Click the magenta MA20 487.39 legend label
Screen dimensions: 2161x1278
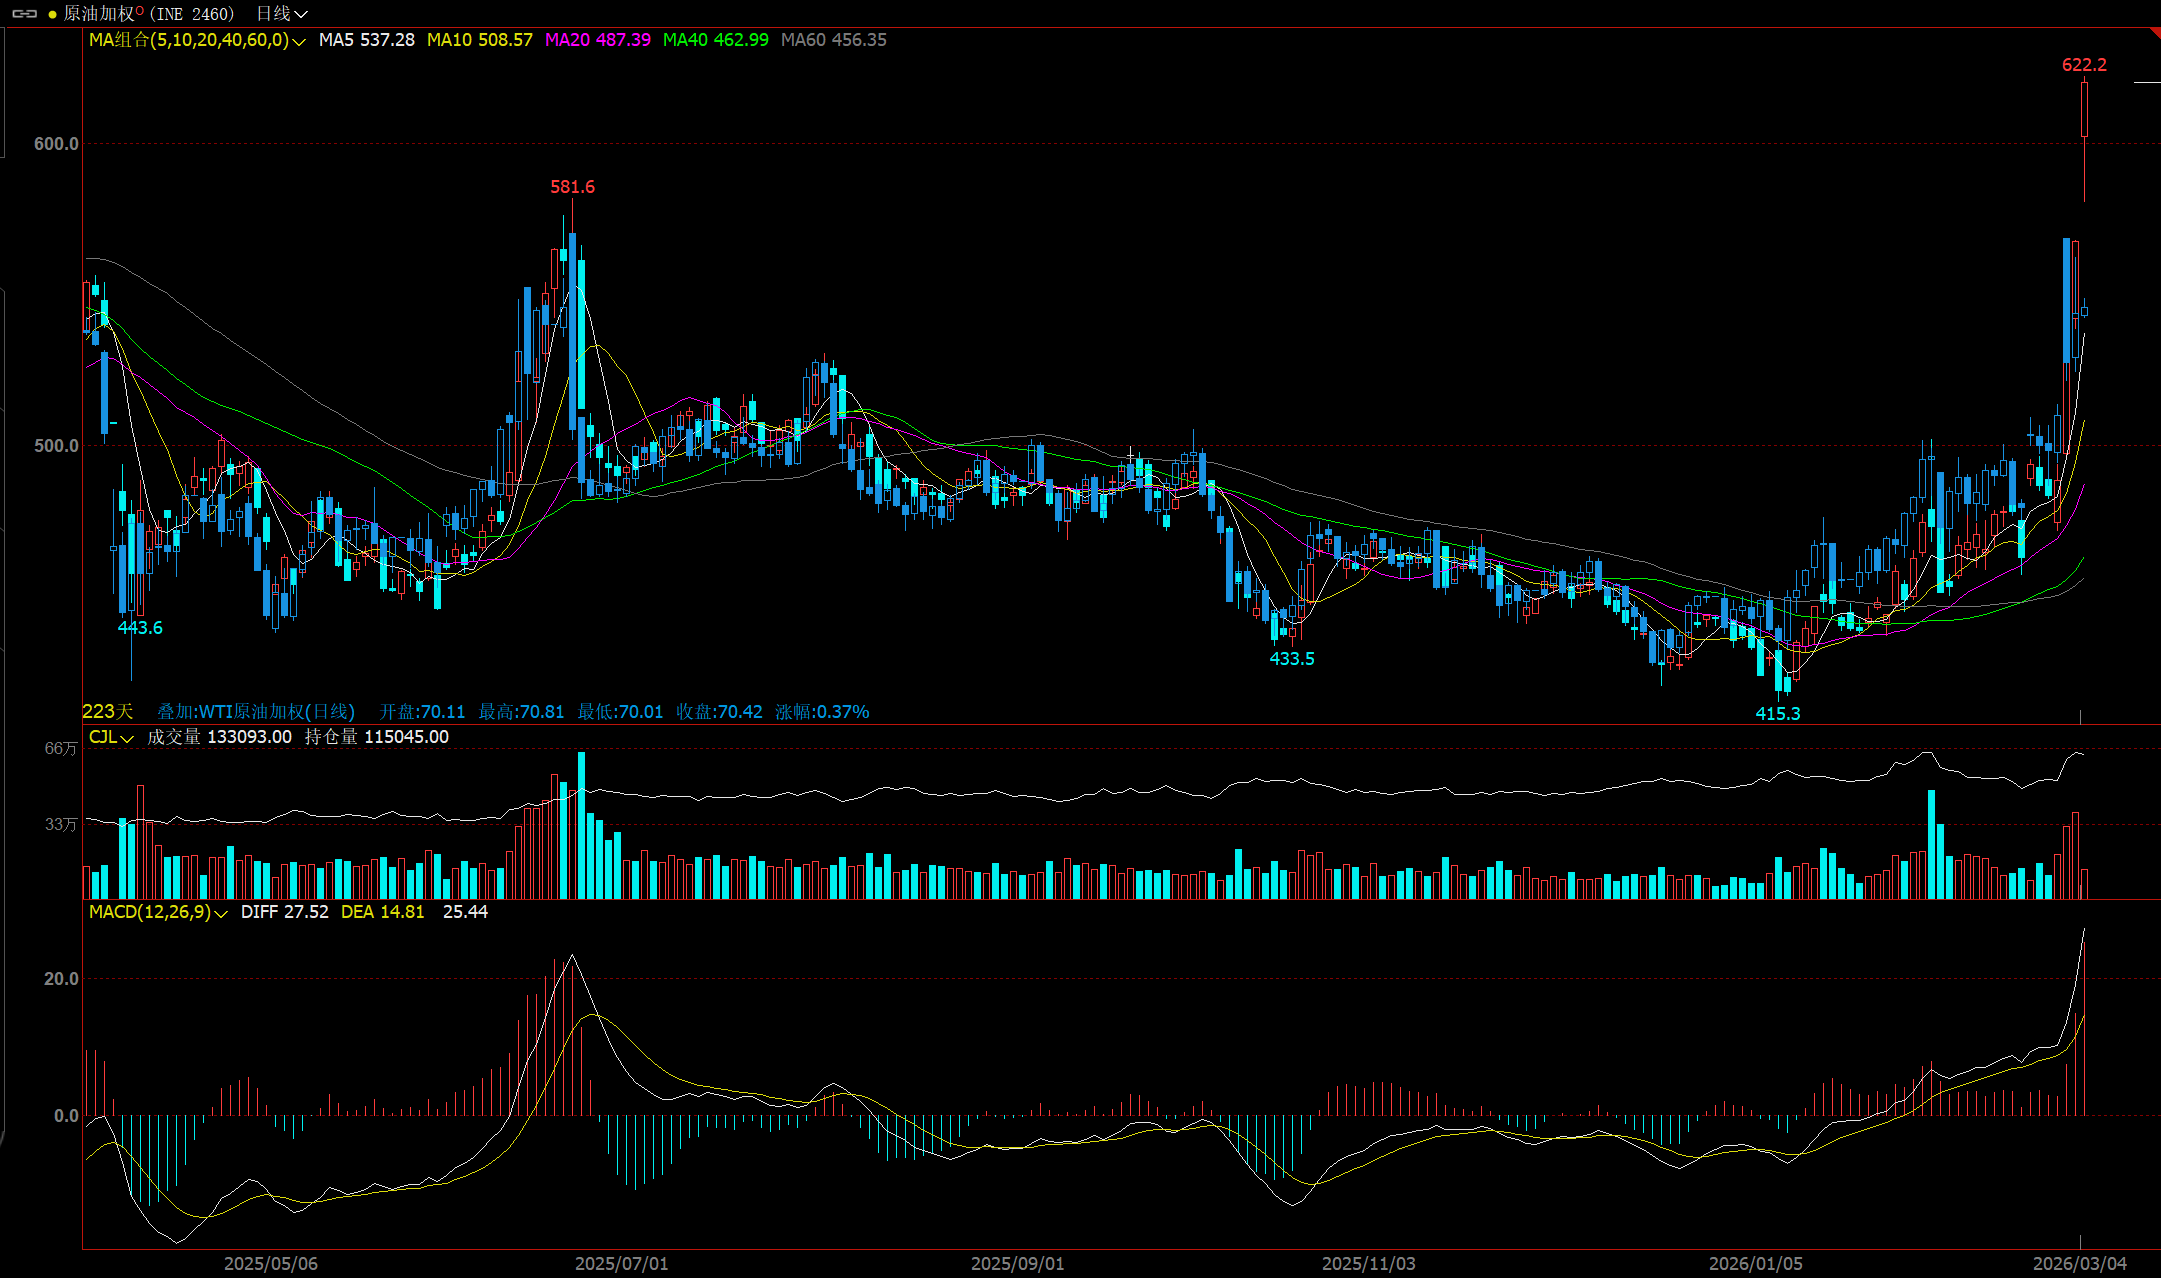coord(597,40)
